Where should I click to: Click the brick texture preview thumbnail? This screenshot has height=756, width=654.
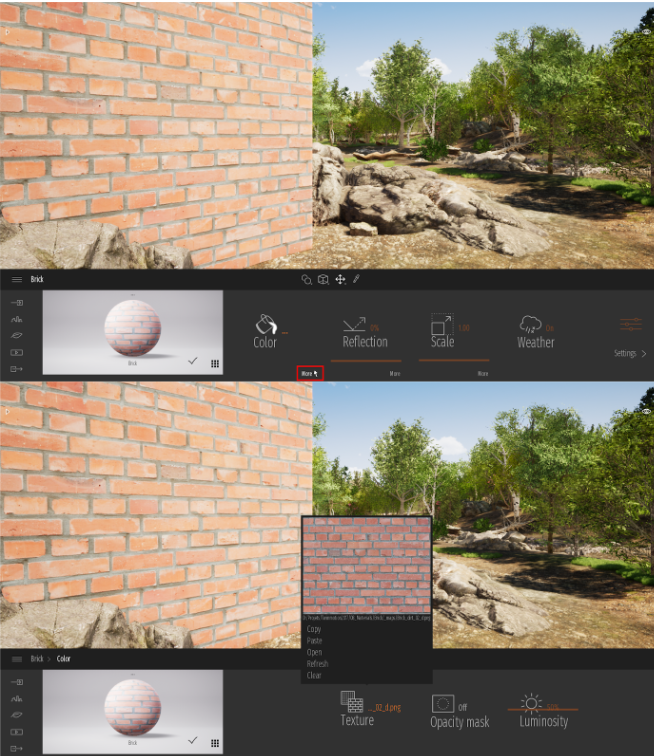pyautogui.click(x=366, y=566)
